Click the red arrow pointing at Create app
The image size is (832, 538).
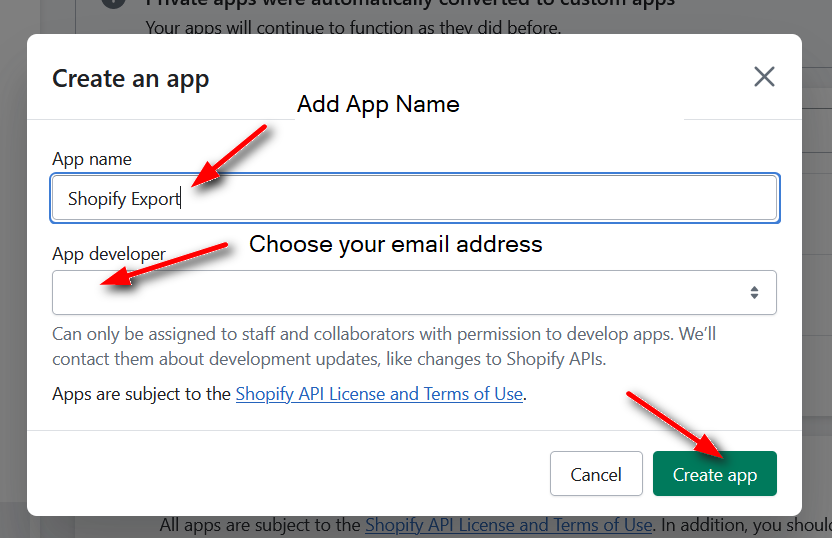[x=674, y=425]
